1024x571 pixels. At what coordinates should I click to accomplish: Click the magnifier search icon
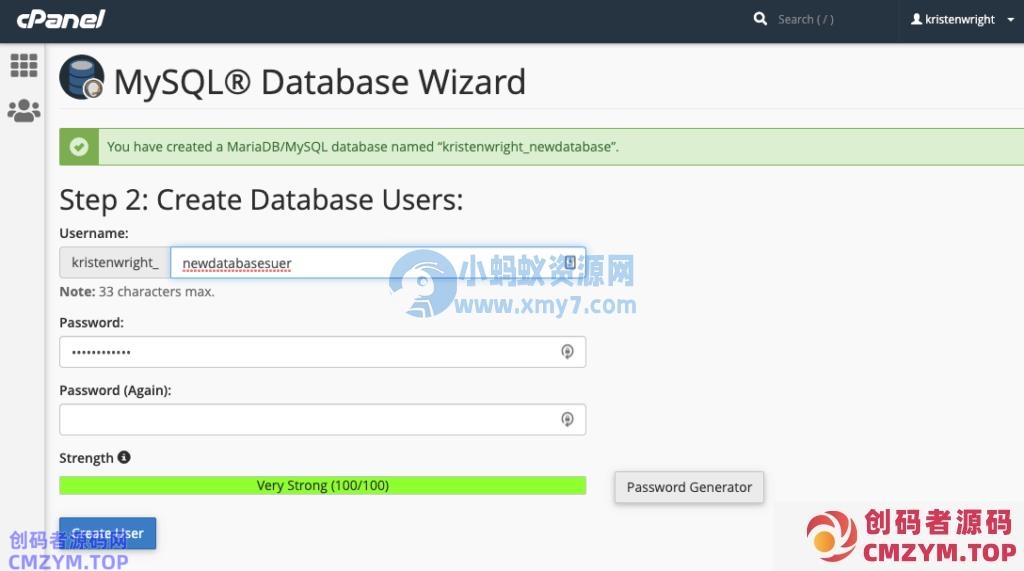click(760, 19)
